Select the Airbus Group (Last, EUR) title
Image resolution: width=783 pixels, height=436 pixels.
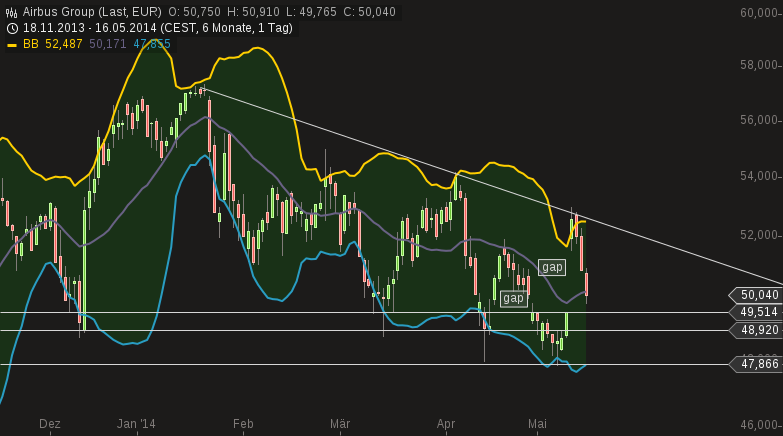tap(92, 12)
